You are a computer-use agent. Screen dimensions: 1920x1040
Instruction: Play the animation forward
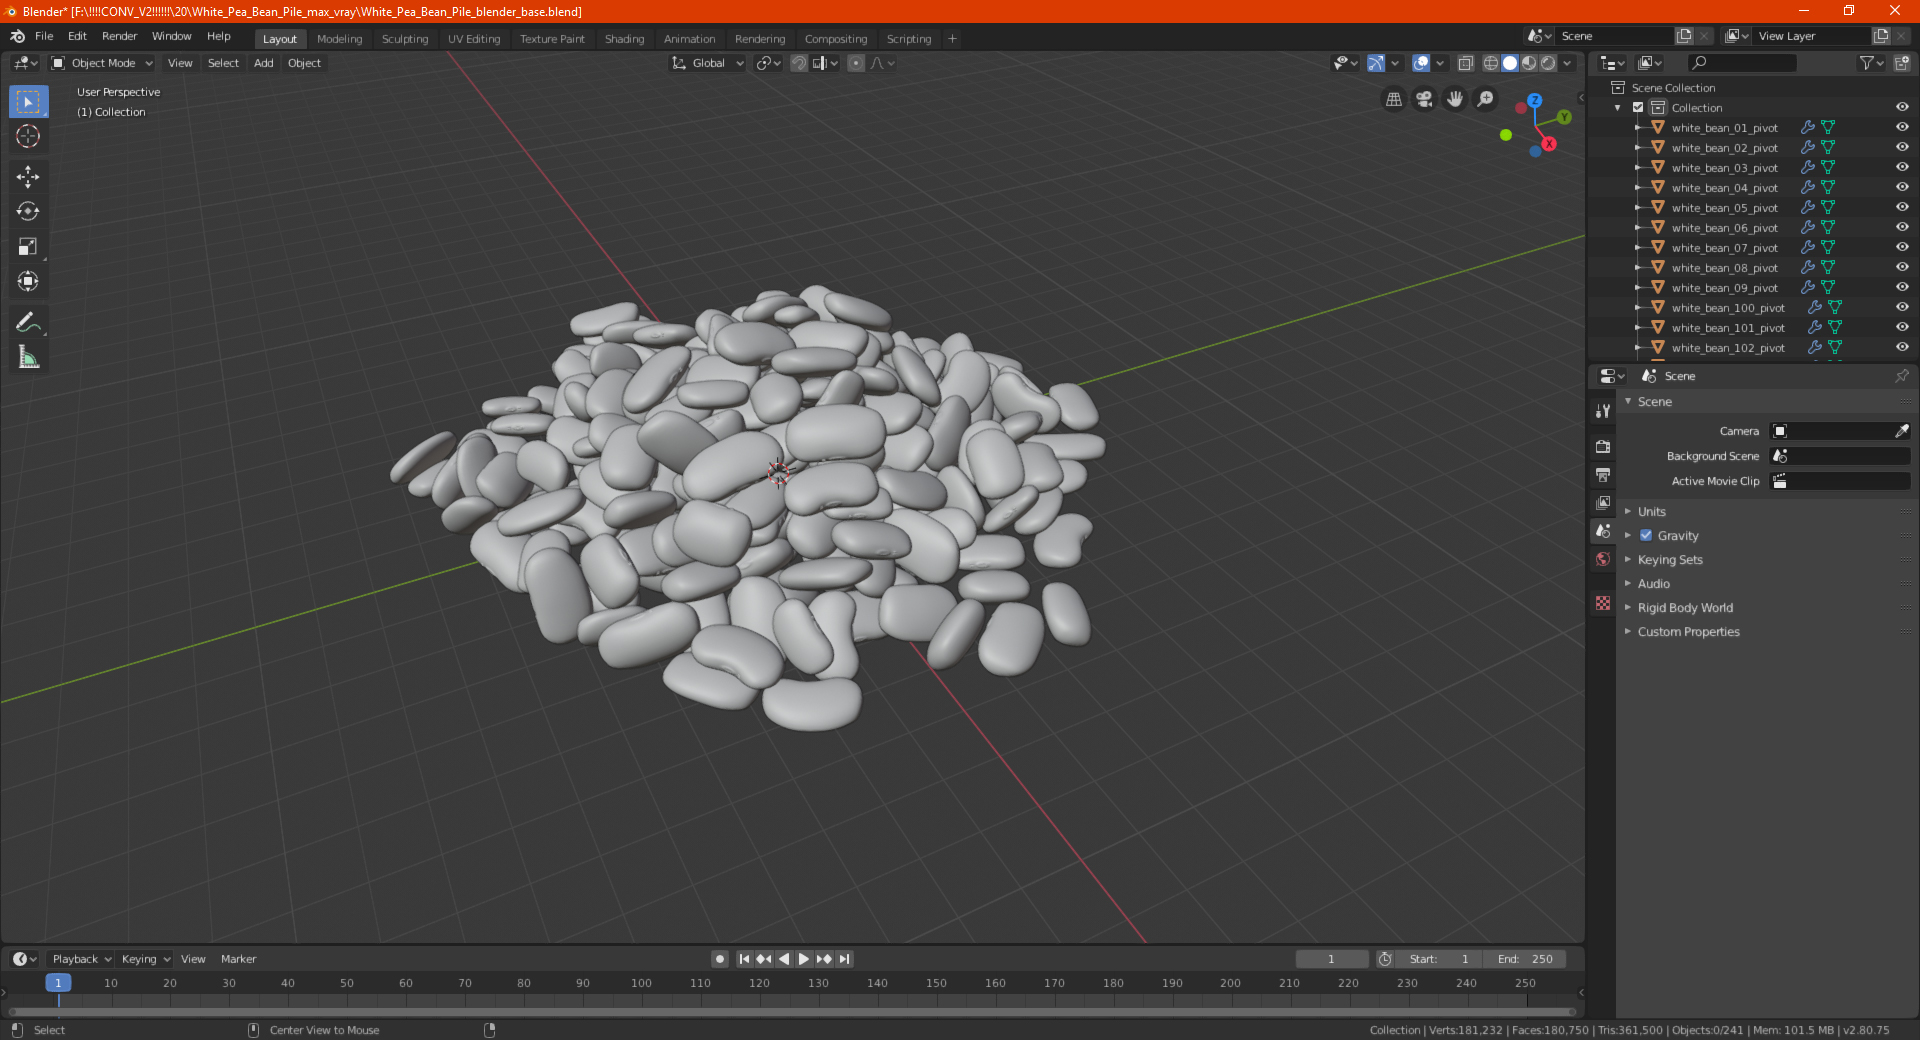click(803, 959)
